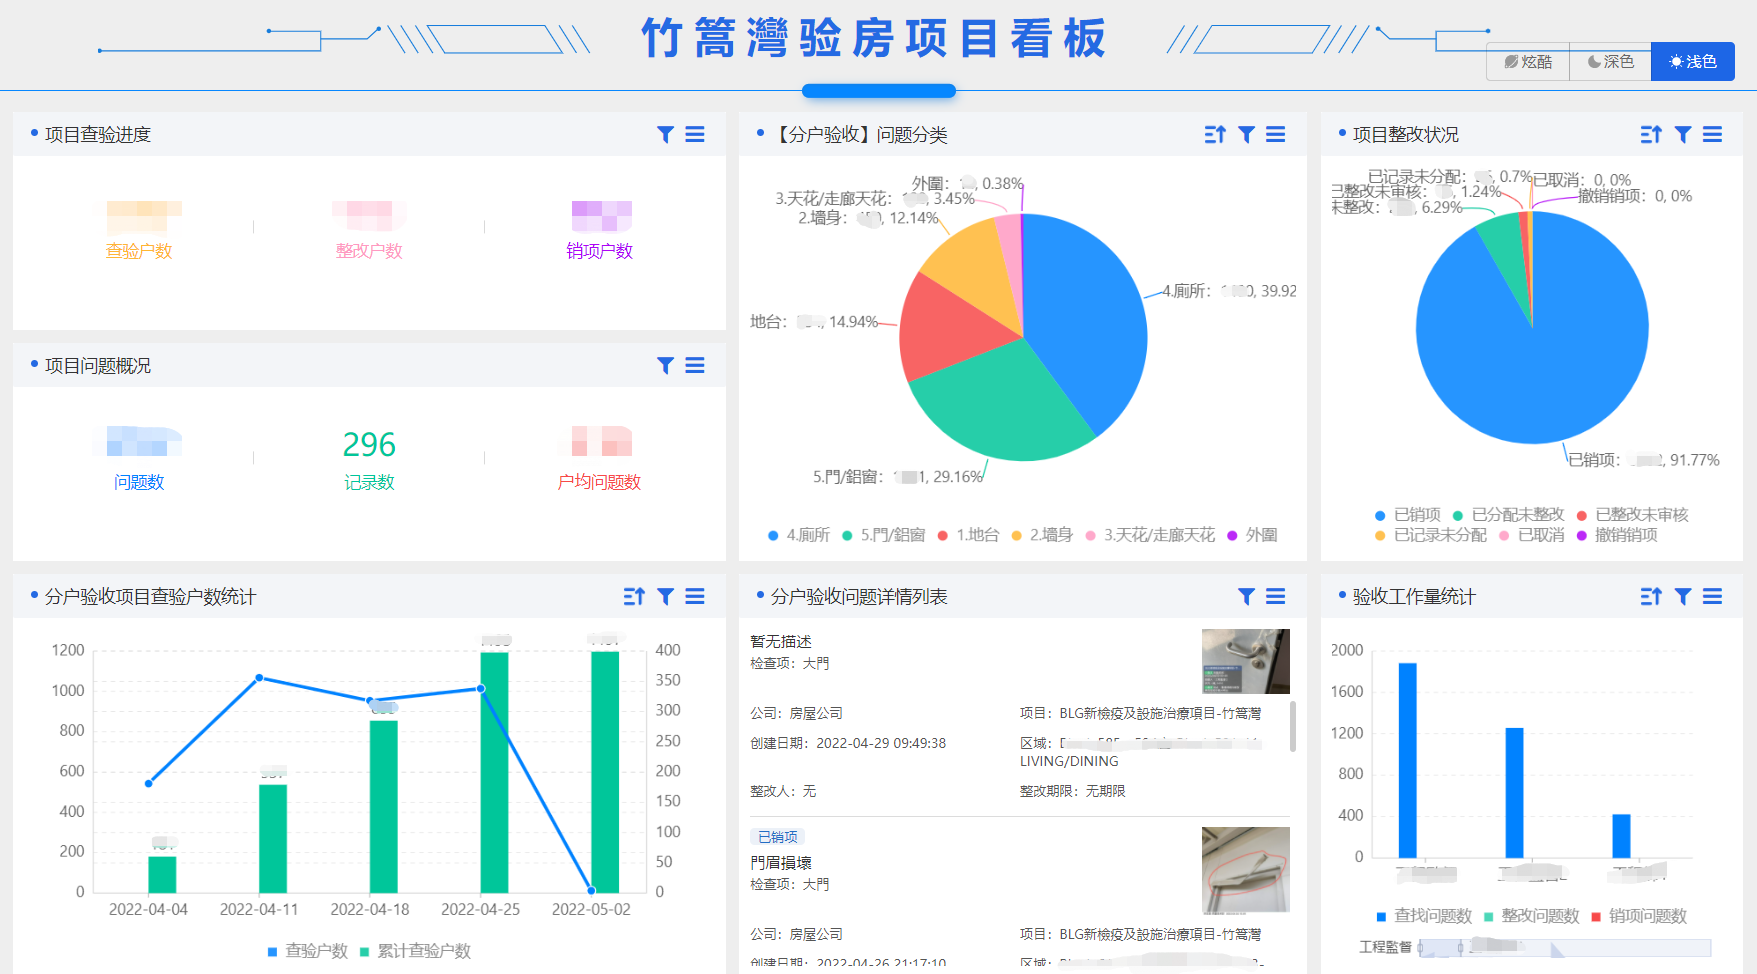Toggle 整改问题数 legend item
Viewport: 1757px width, 974px height.
coord(1531,916)
